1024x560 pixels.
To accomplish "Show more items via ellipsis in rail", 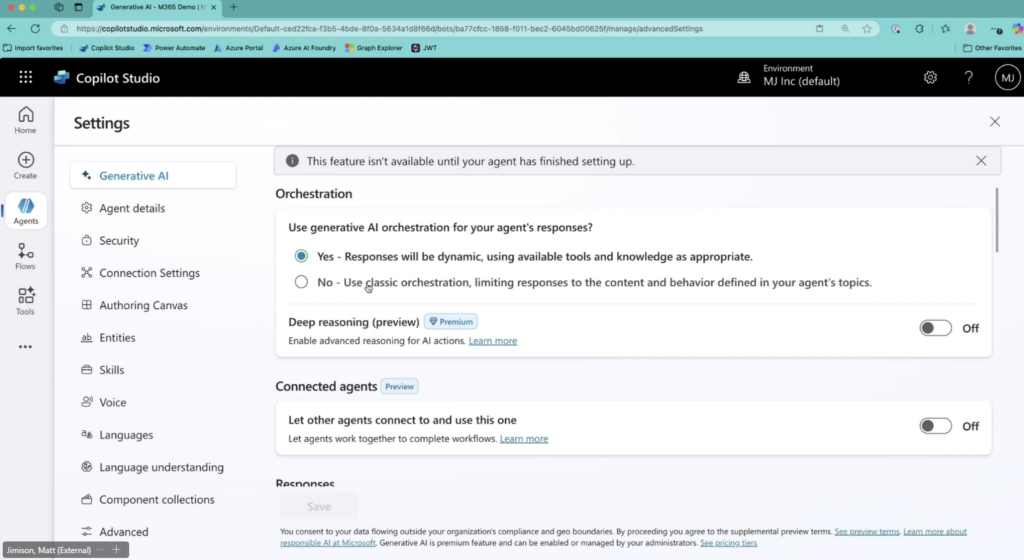I will [x=25, y=347].
